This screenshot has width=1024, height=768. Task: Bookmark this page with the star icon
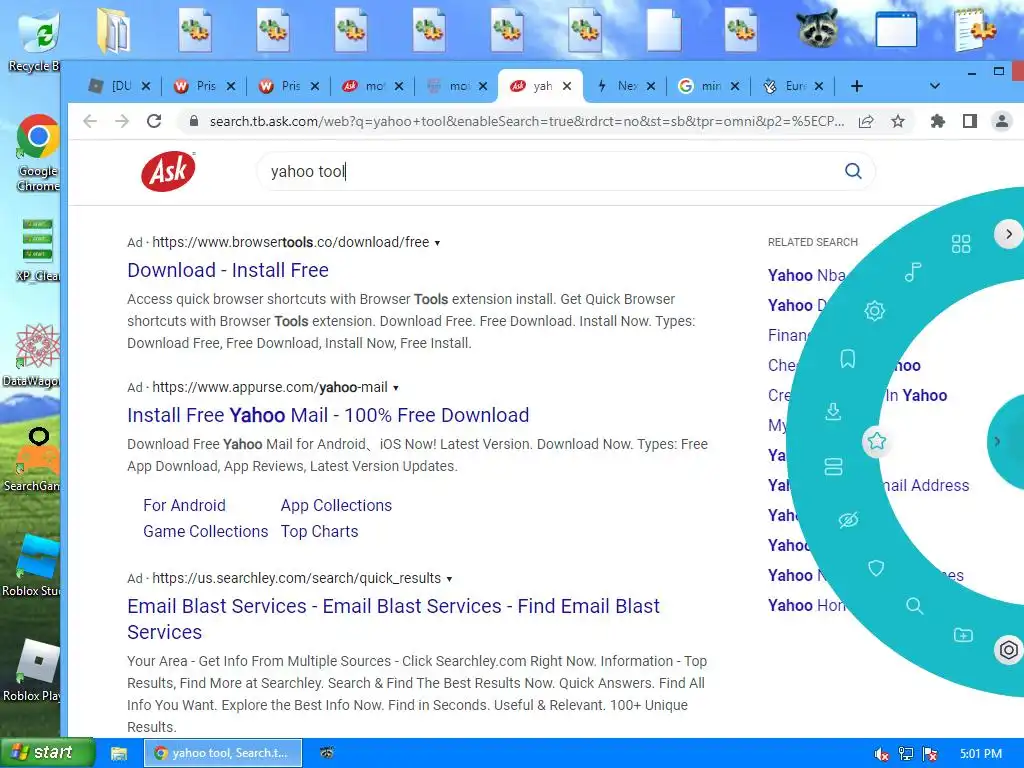click(898, 121)
